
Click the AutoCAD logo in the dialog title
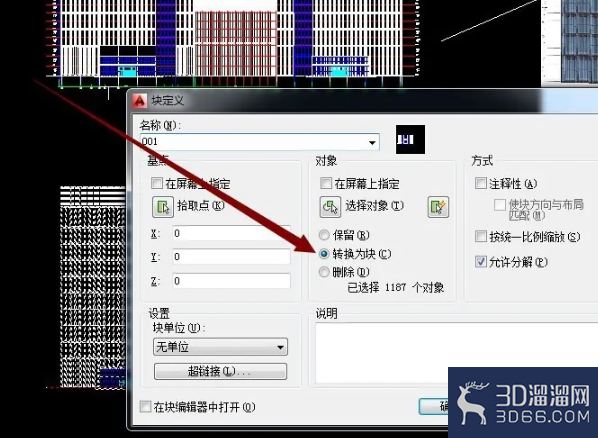pyautogui.click(x=140, y=100)
